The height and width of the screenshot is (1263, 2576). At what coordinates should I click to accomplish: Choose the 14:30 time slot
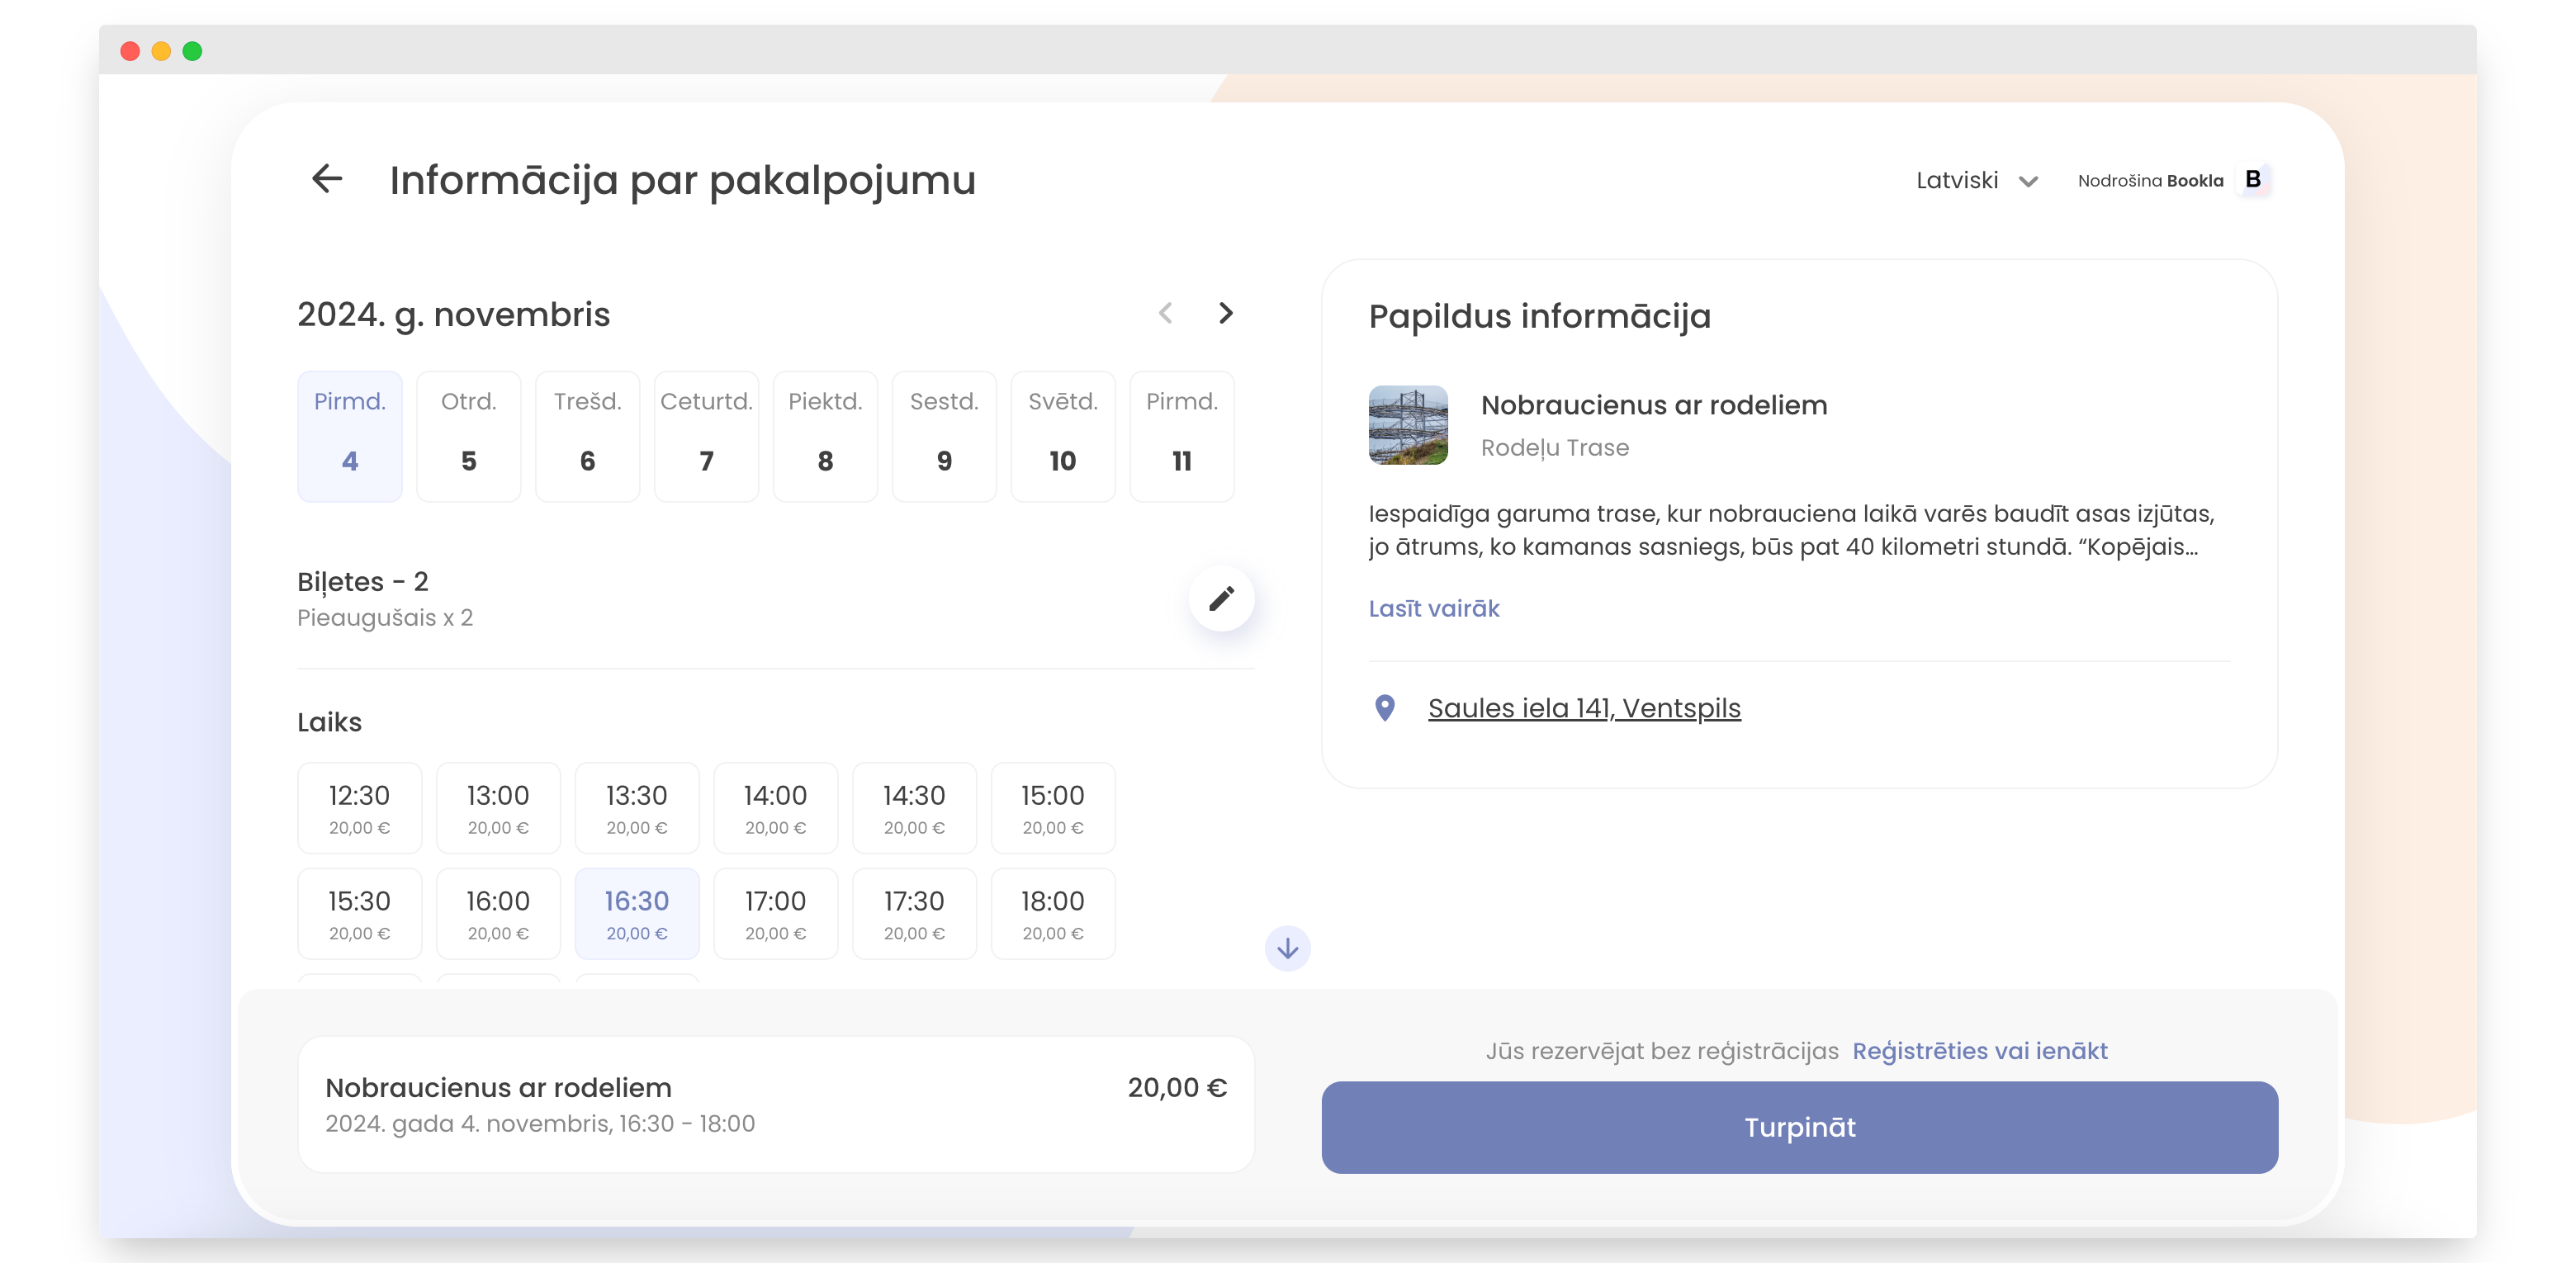coord(913,808)
